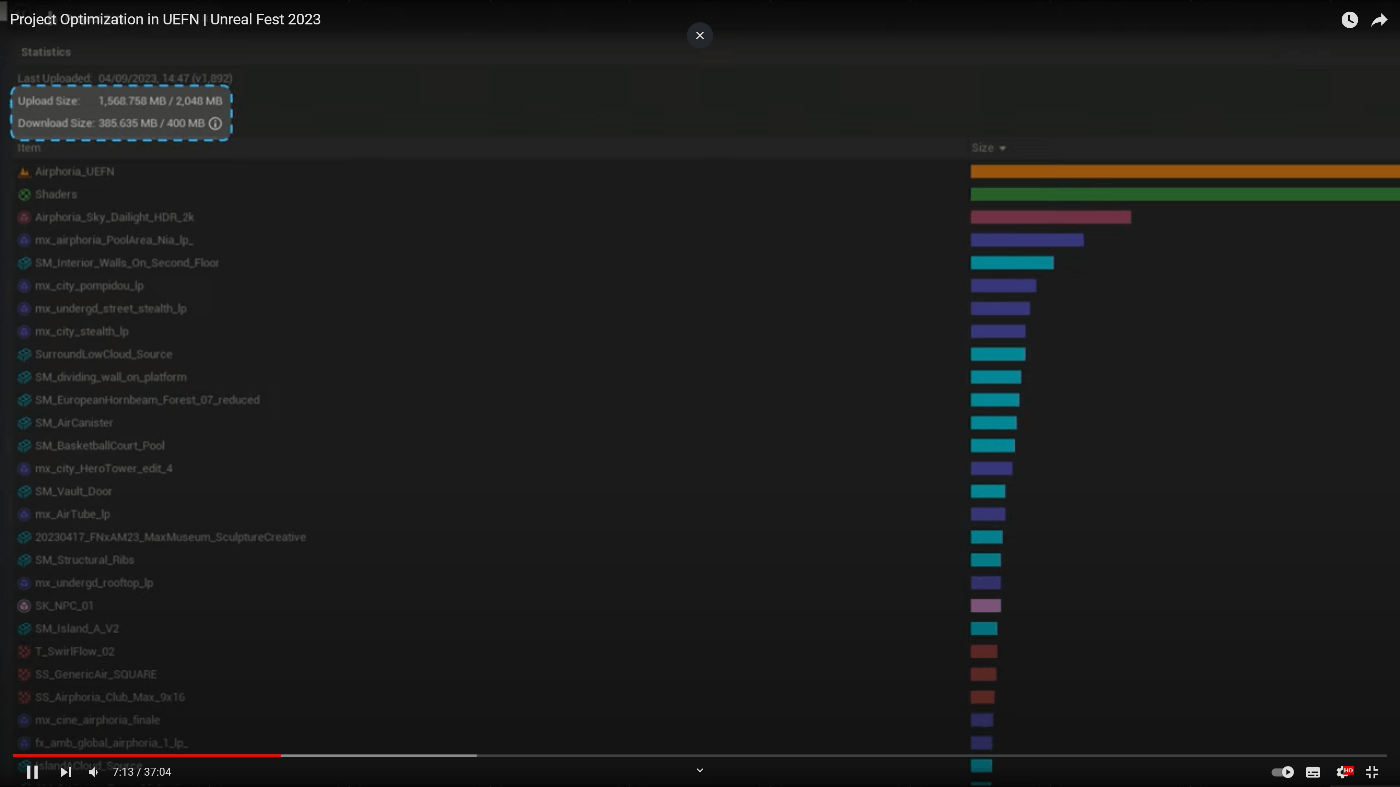The image size is (1400, 787).
Task: Click the mx_city_stealth_lp icon
Action: pyautogui.click(x=24, y=332)
